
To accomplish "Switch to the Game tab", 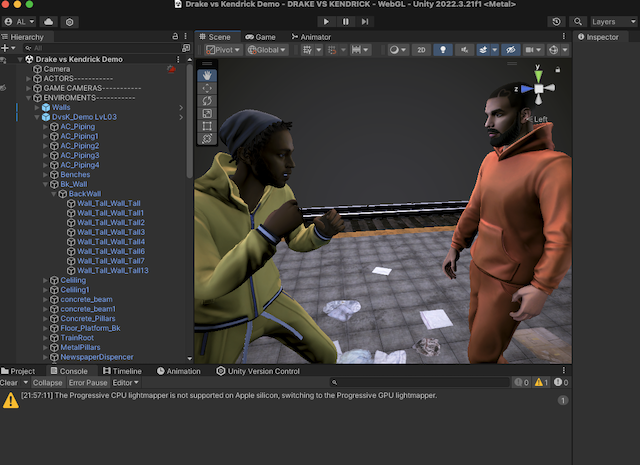I will point(260,37).
